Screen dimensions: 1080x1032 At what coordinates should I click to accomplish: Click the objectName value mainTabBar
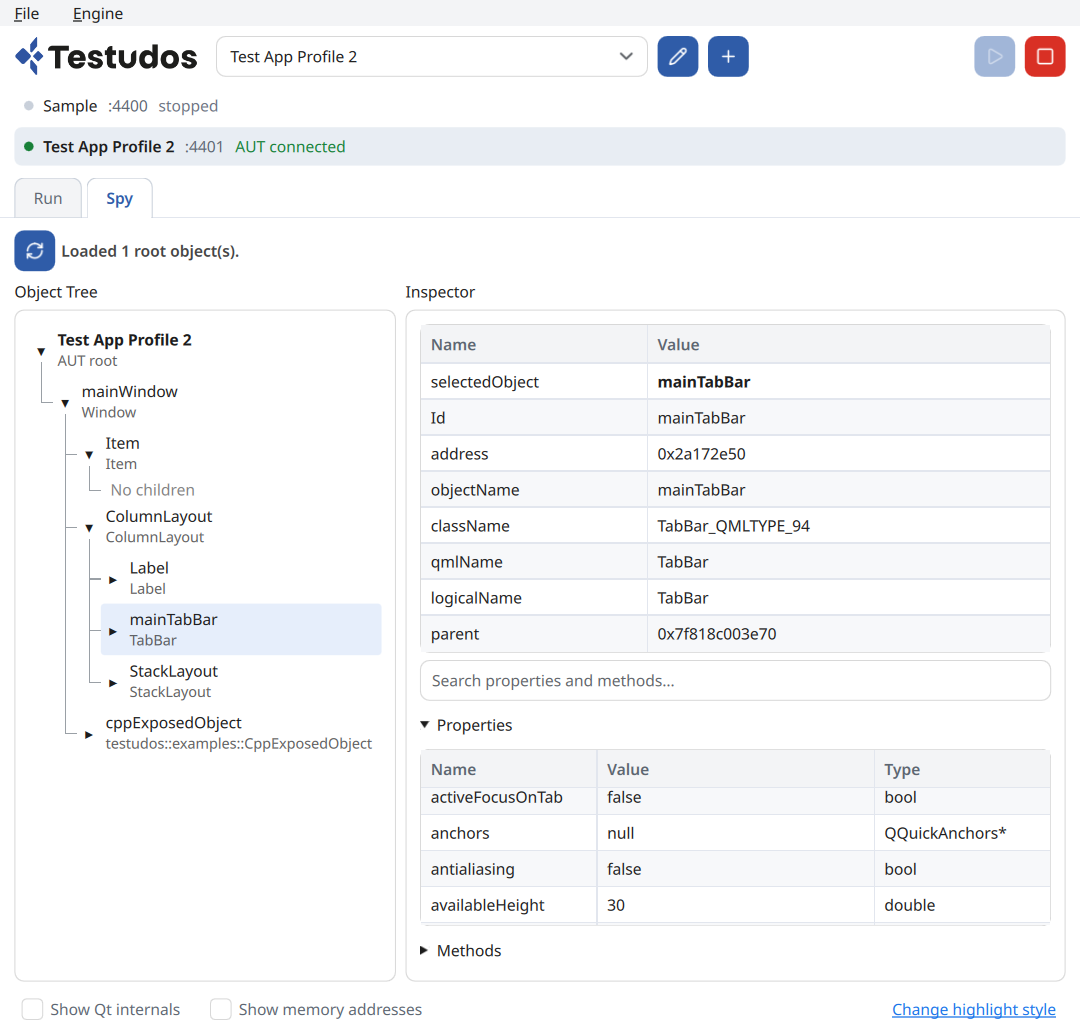tap(701, 490)
